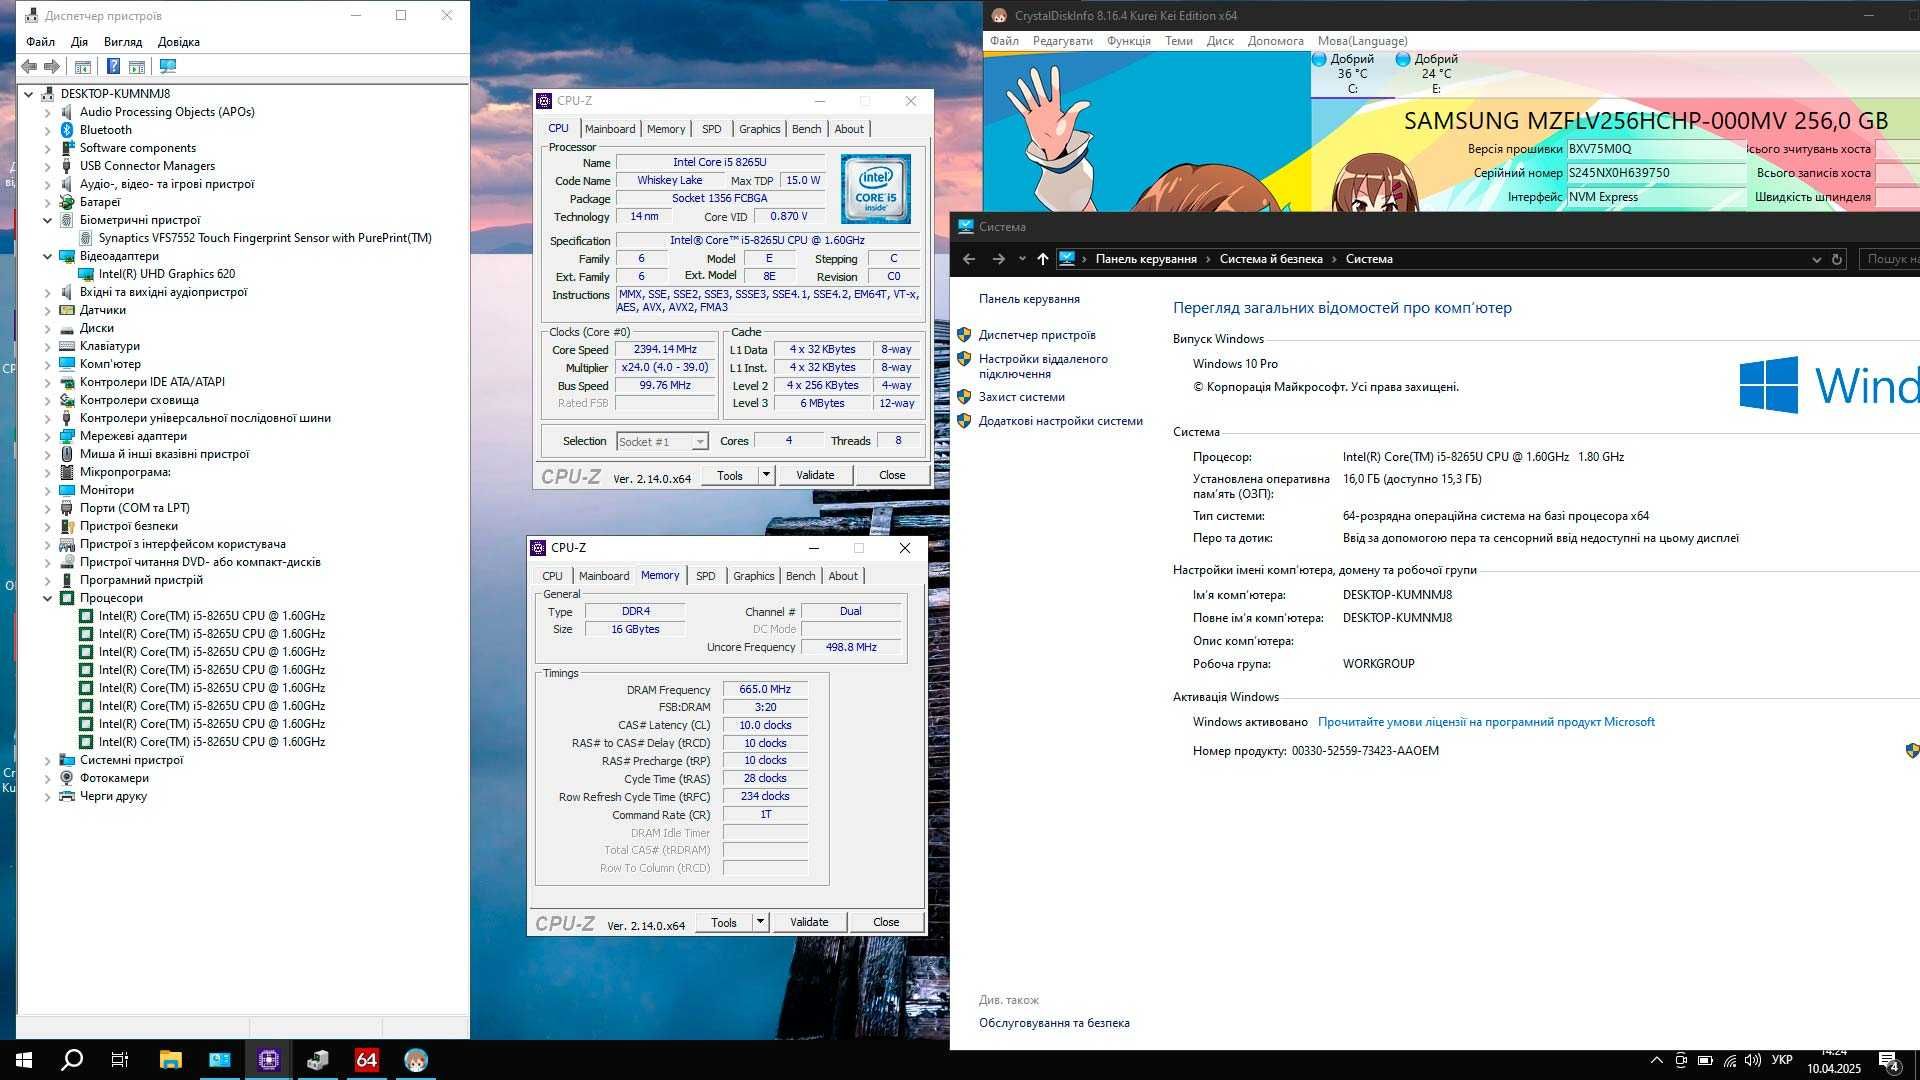Open the AIDA64 red 64 taskbar icon
This screenshot has width=1920, height=1080.
[x=367, y=1060]
